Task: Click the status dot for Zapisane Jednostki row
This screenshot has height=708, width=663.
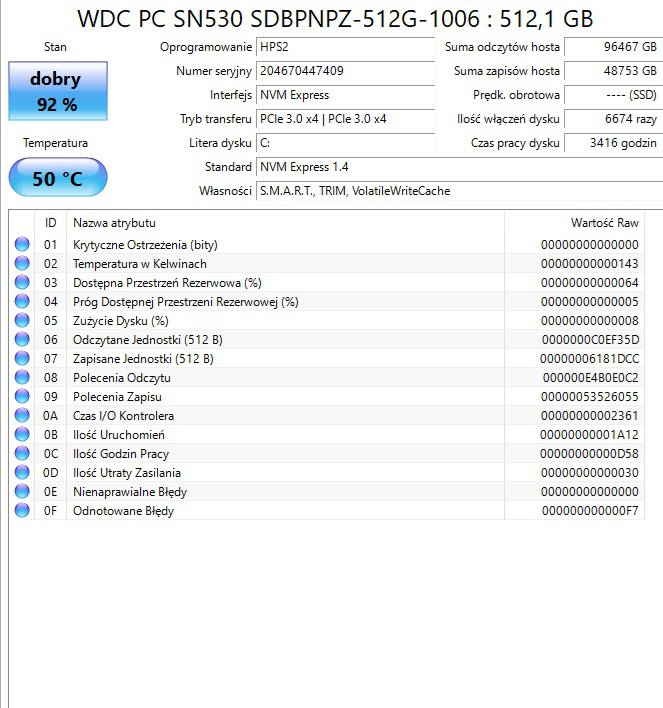Action: point(22,358)
